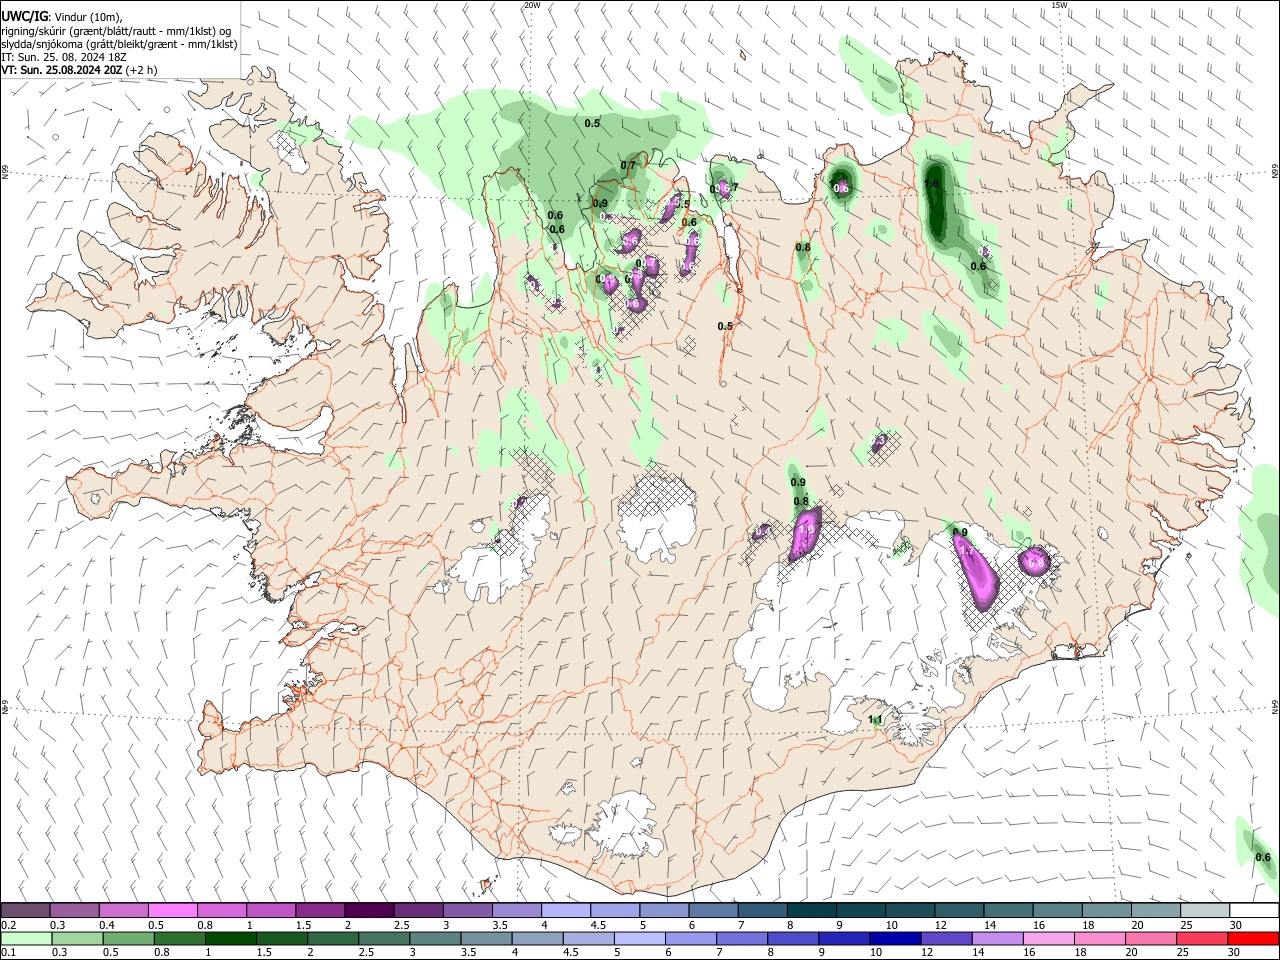This screenshot has height=960, width=1280.
Task: Click the '20W' longitude label at map top
Action: [x=532, y=5]
